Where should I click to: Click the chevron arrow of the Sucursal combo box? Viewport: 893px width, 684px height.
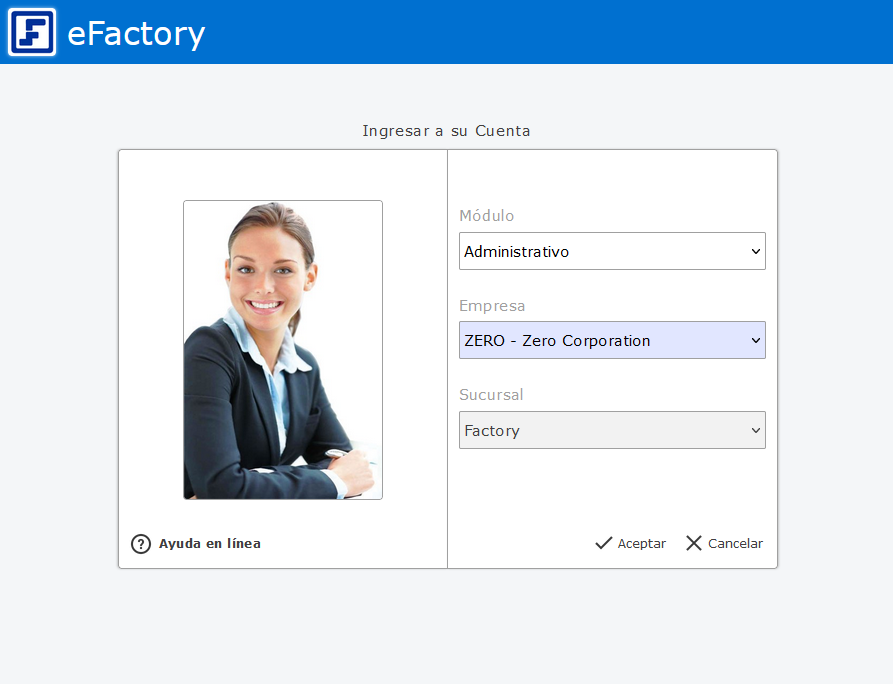[755, 431]
